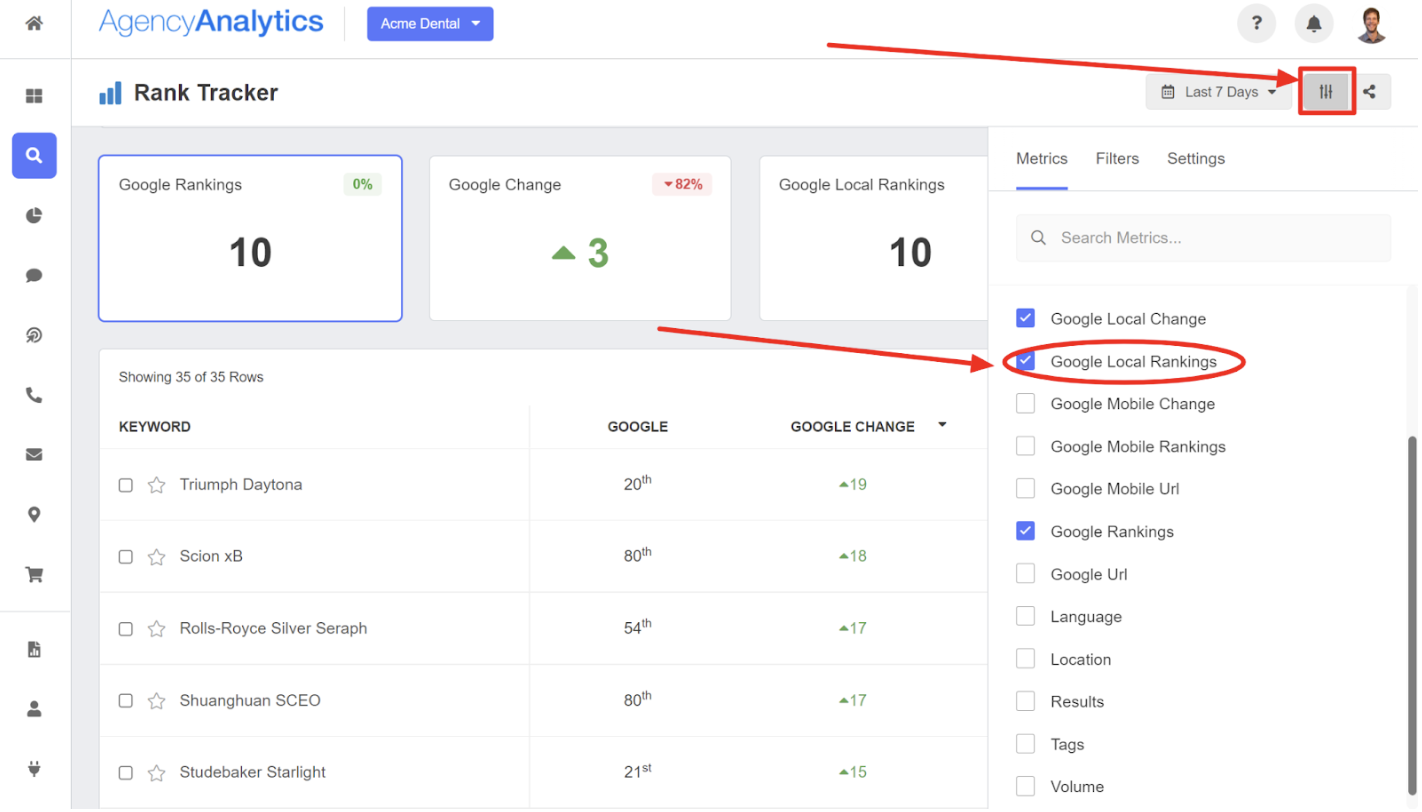Toggle the Google Change column sort arrow
The width and height of the screenshot is (1422, 812).
point(941,426)
